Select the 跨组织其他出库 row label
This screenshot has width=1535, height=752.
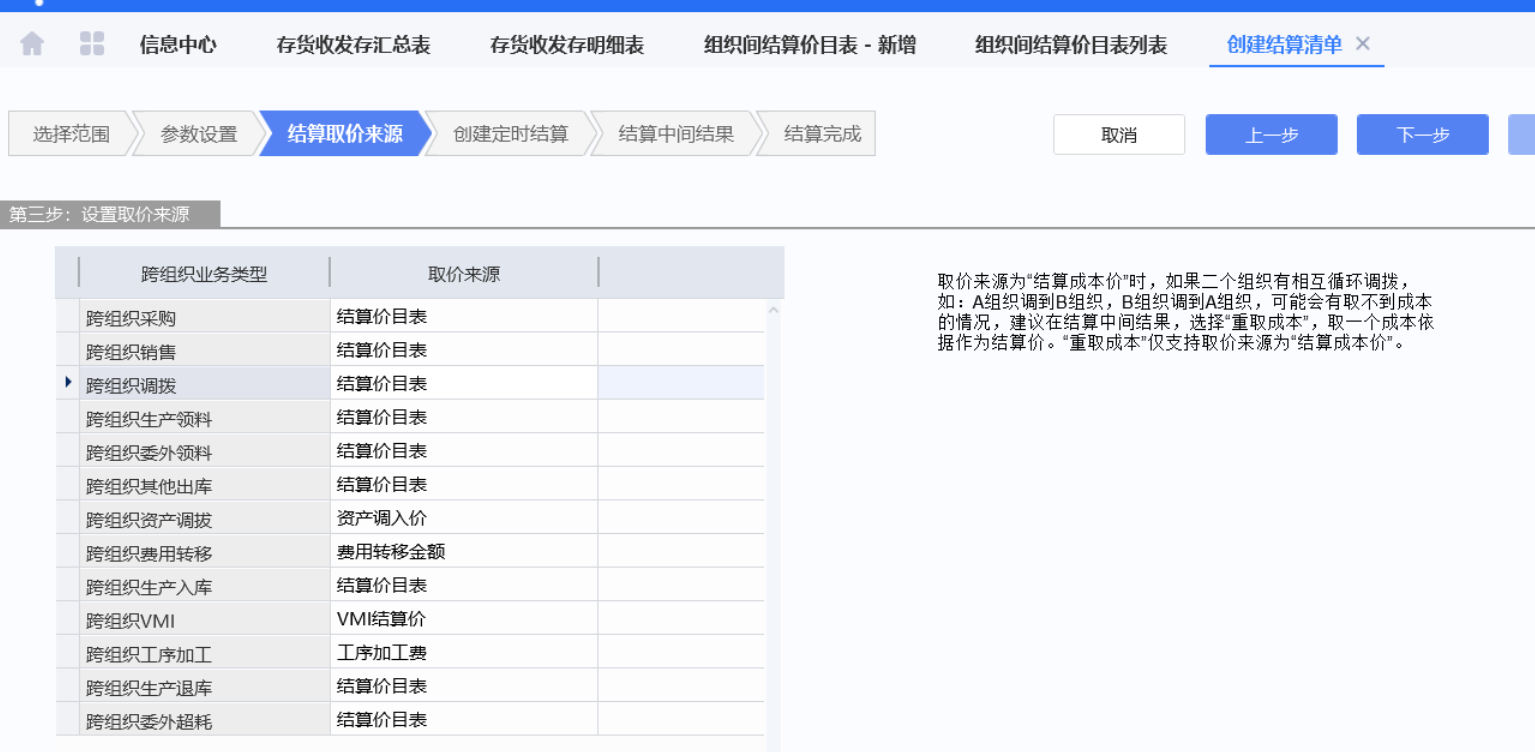[x=205, y=484]
